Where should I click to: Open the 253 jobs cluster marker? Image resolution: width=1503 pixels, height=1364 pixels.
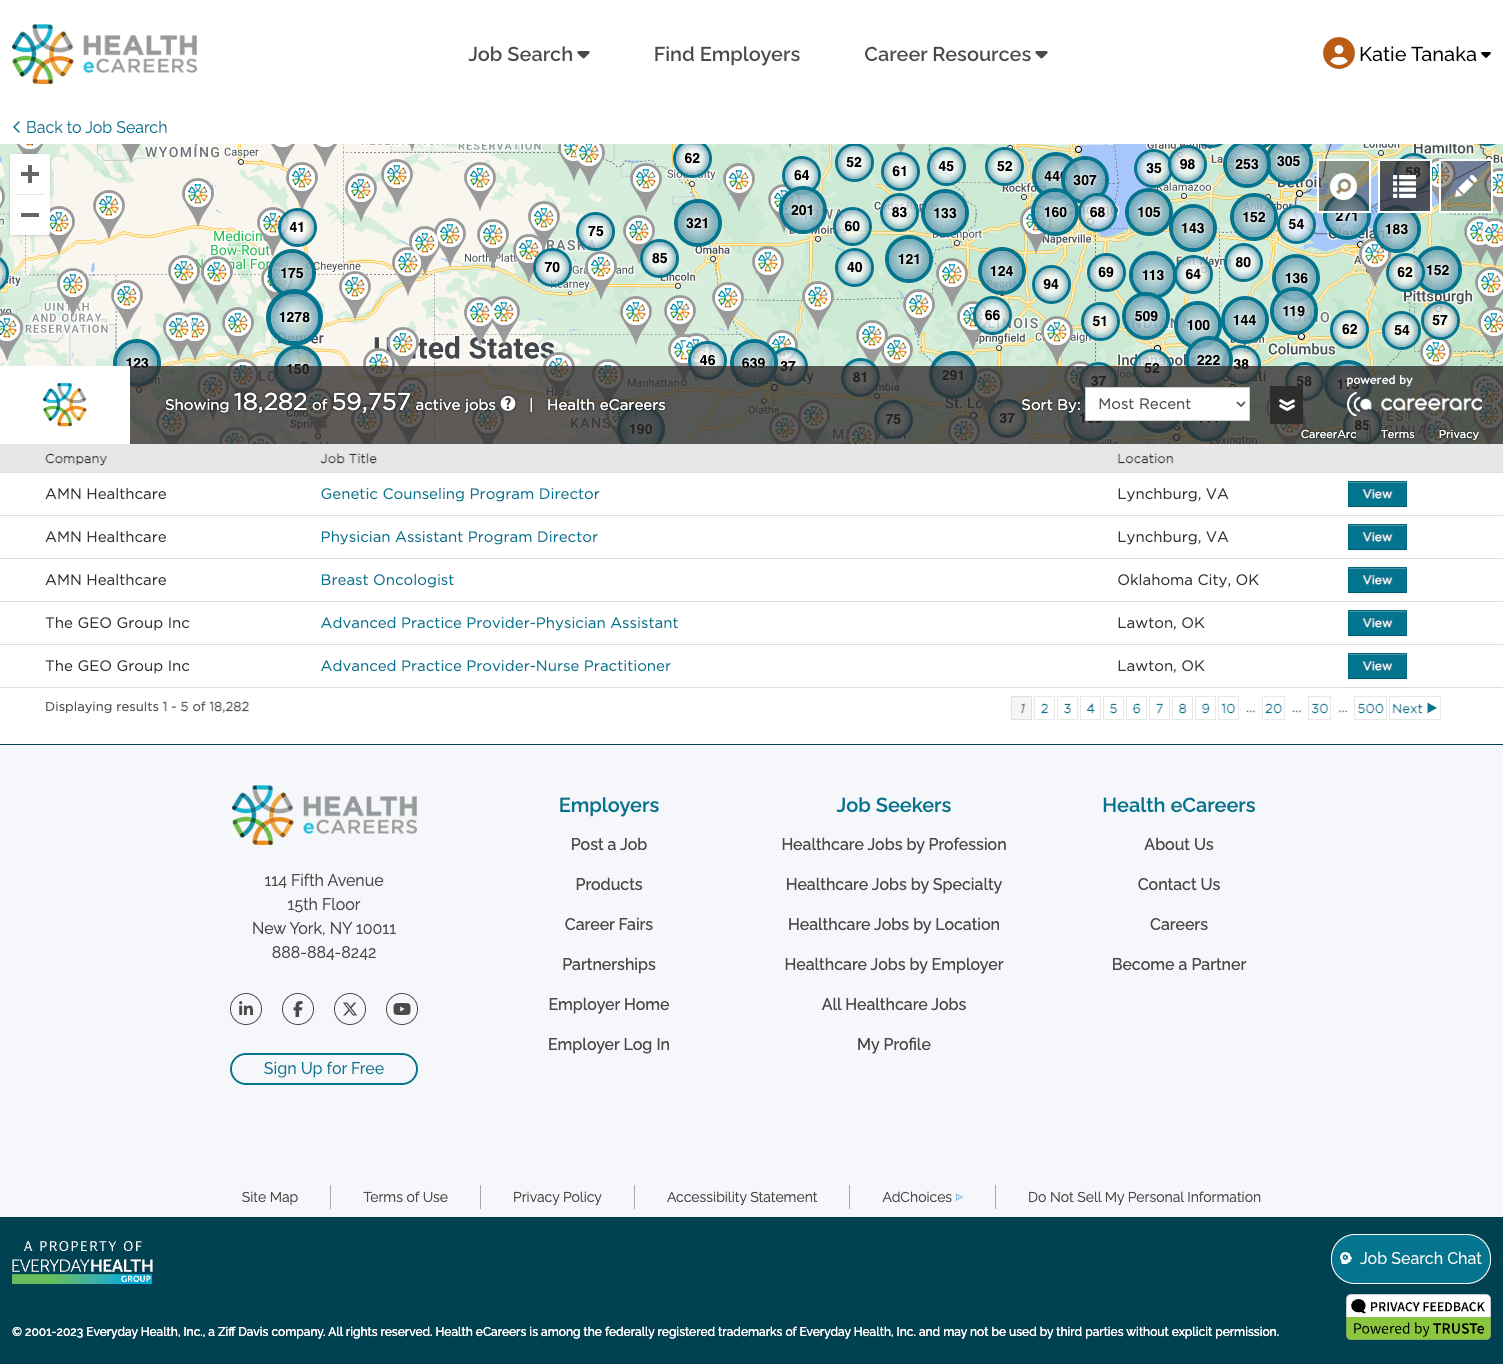(x=1247, y=164)
